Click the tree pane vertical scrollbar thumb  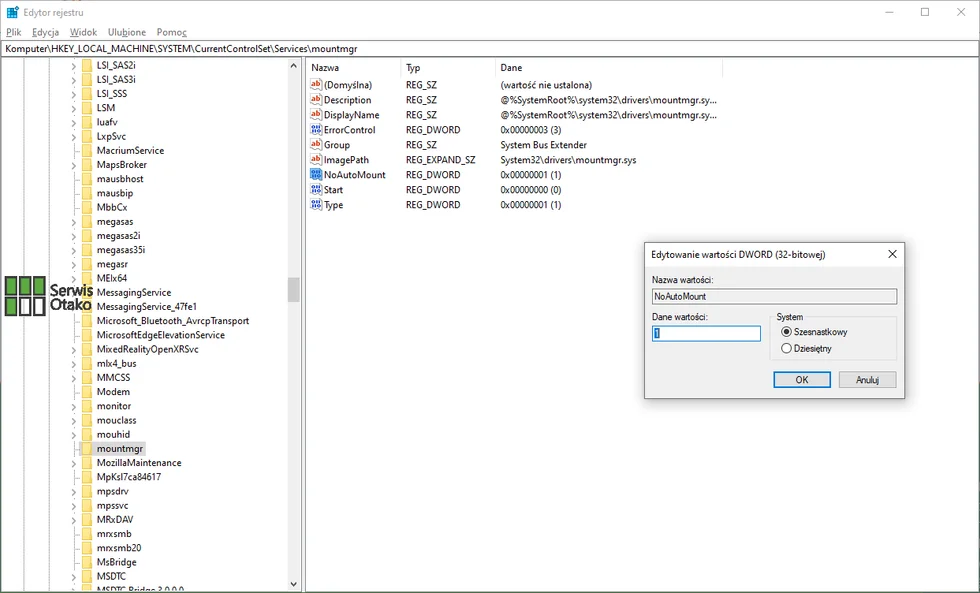(294, 290)
